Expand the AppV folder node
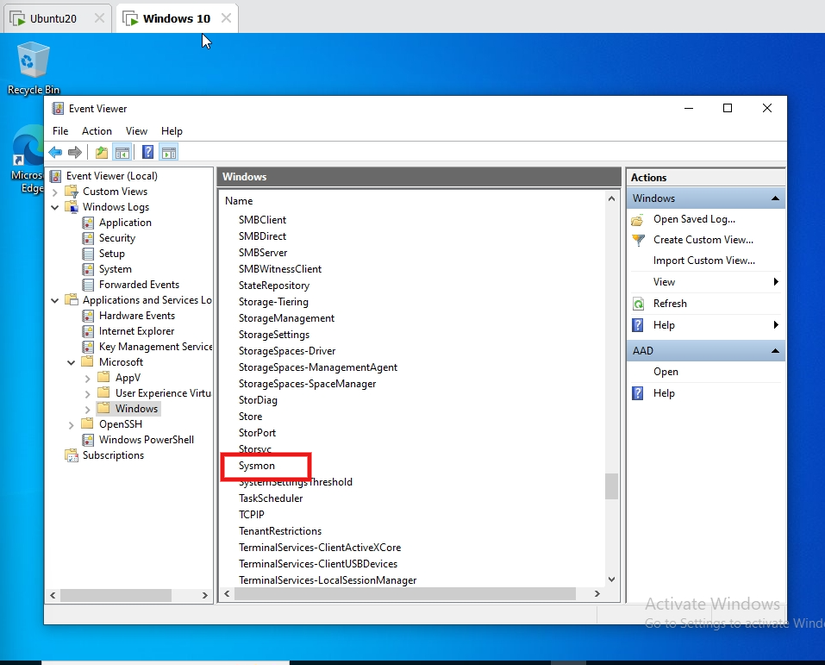Viewport: 825px width, 665px height. pos(87,378)
